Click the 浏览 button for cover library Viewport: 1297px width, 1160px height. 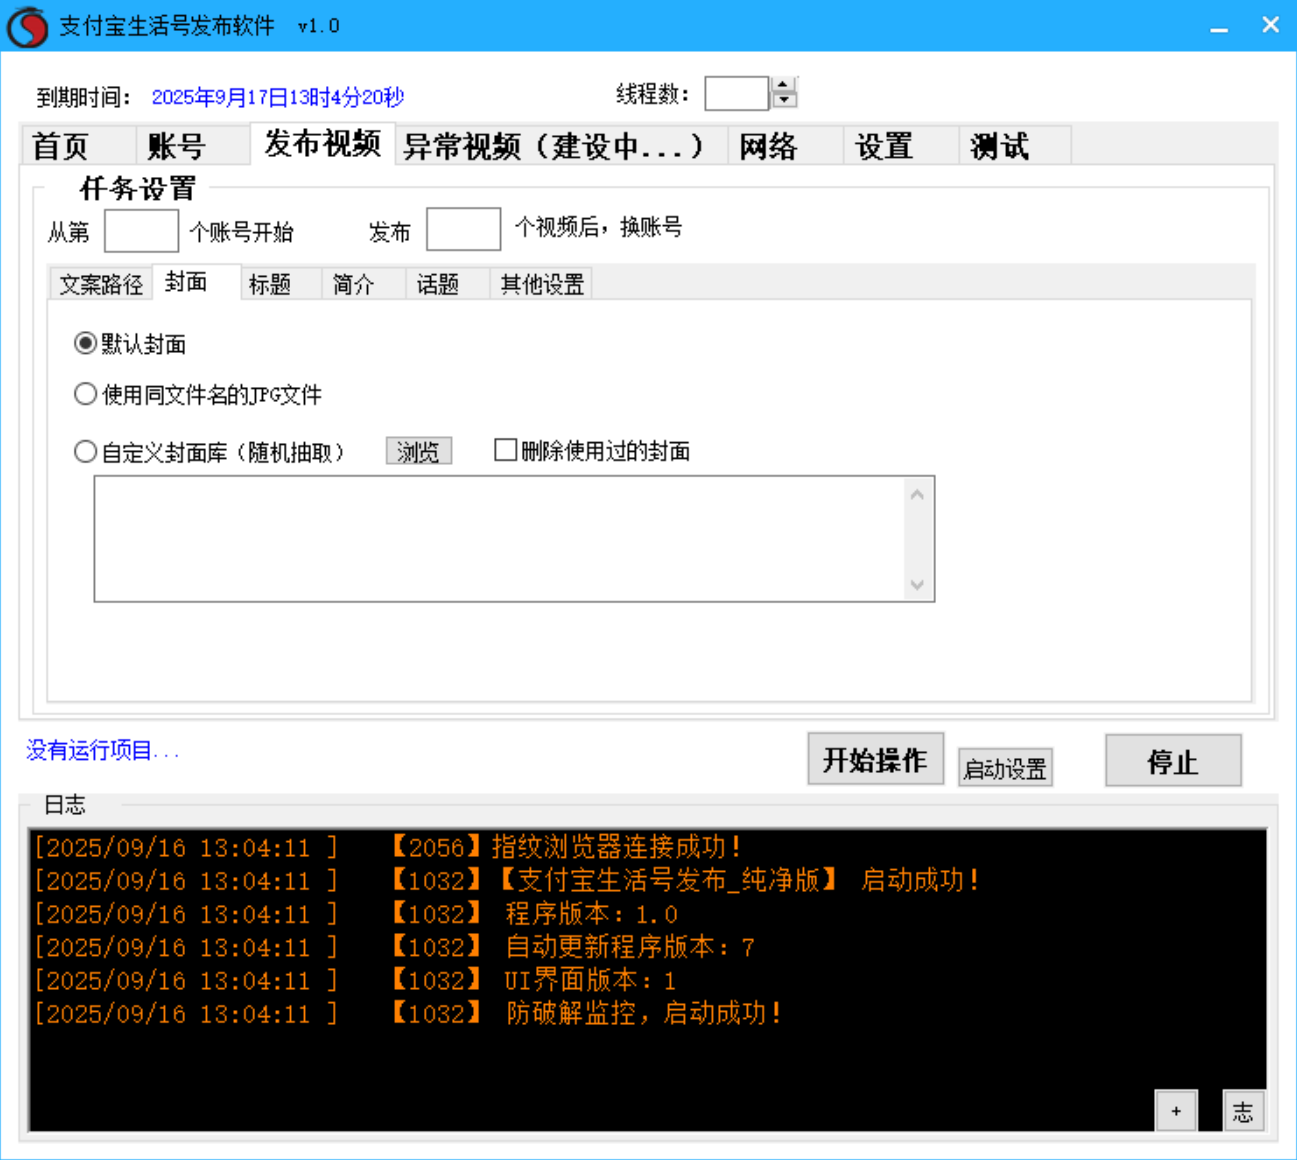tap(418, 451)
